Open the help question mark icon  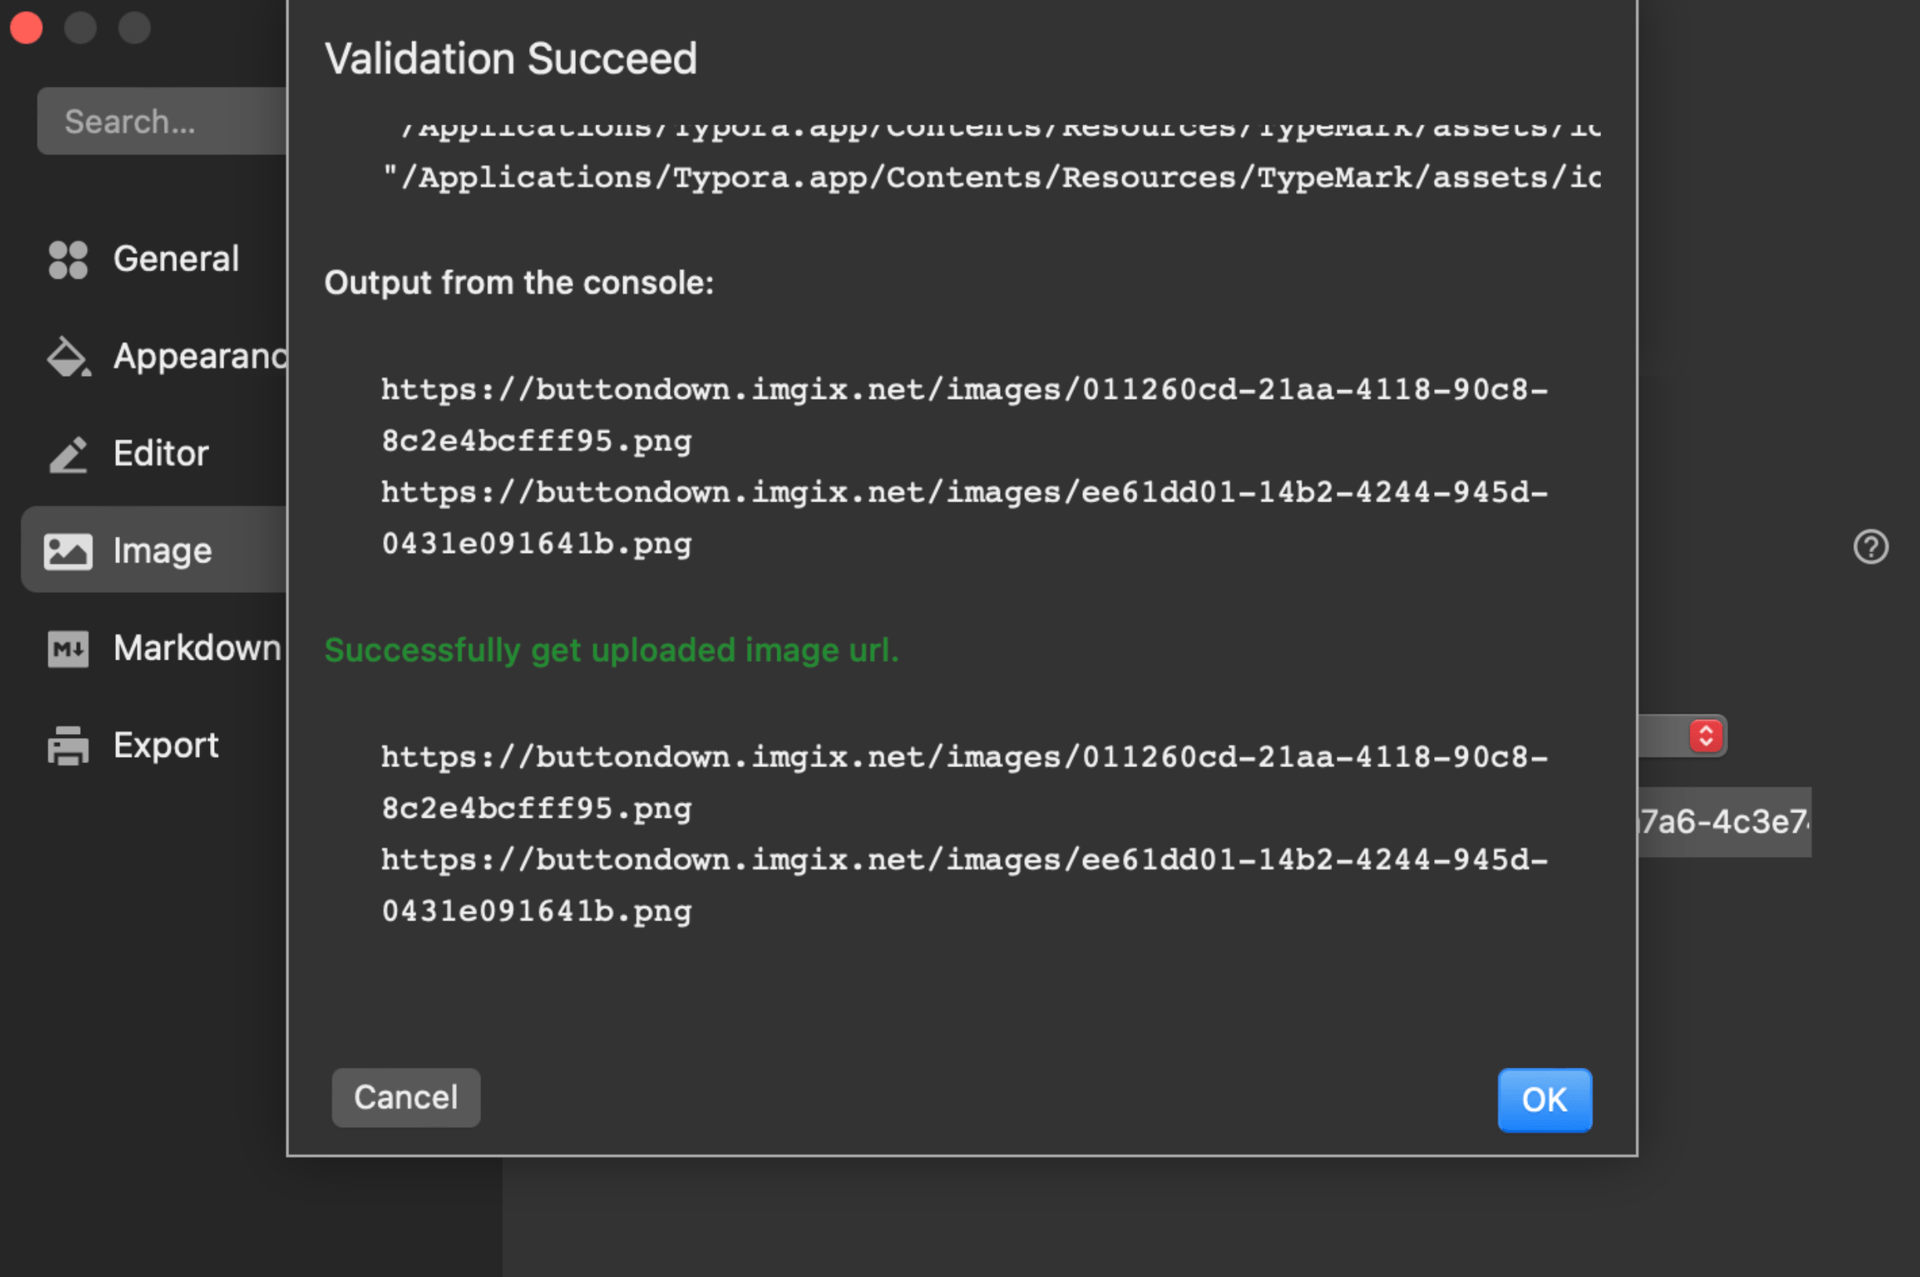click(x=1870, y=547)
